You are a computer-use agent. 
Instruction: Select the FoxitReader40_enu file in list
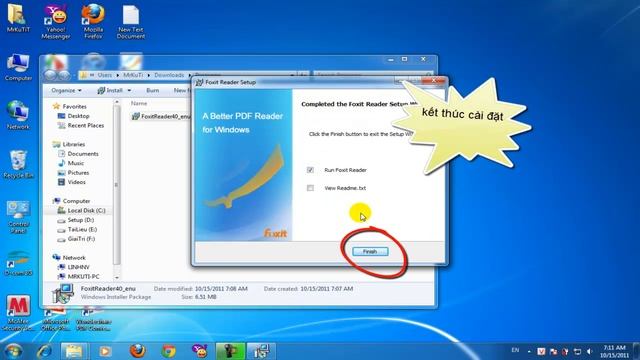tap(161, 116)
